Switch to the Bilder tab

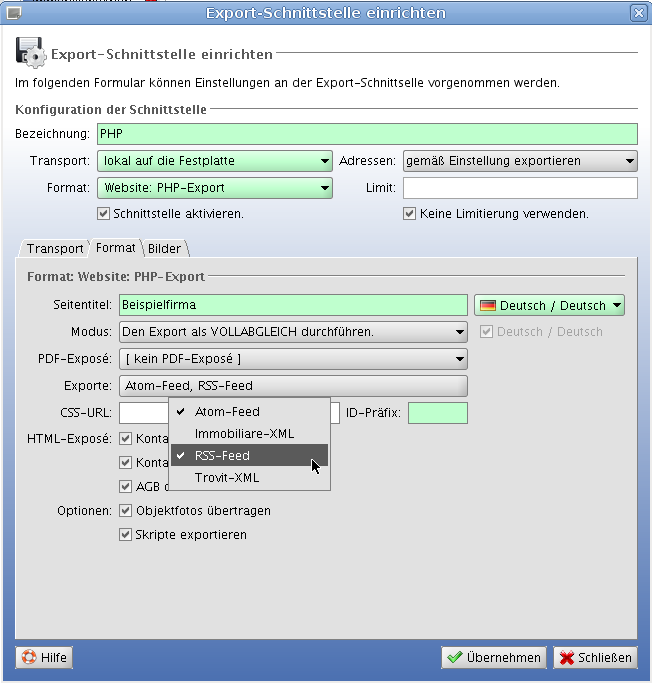[x=165, y=248]
